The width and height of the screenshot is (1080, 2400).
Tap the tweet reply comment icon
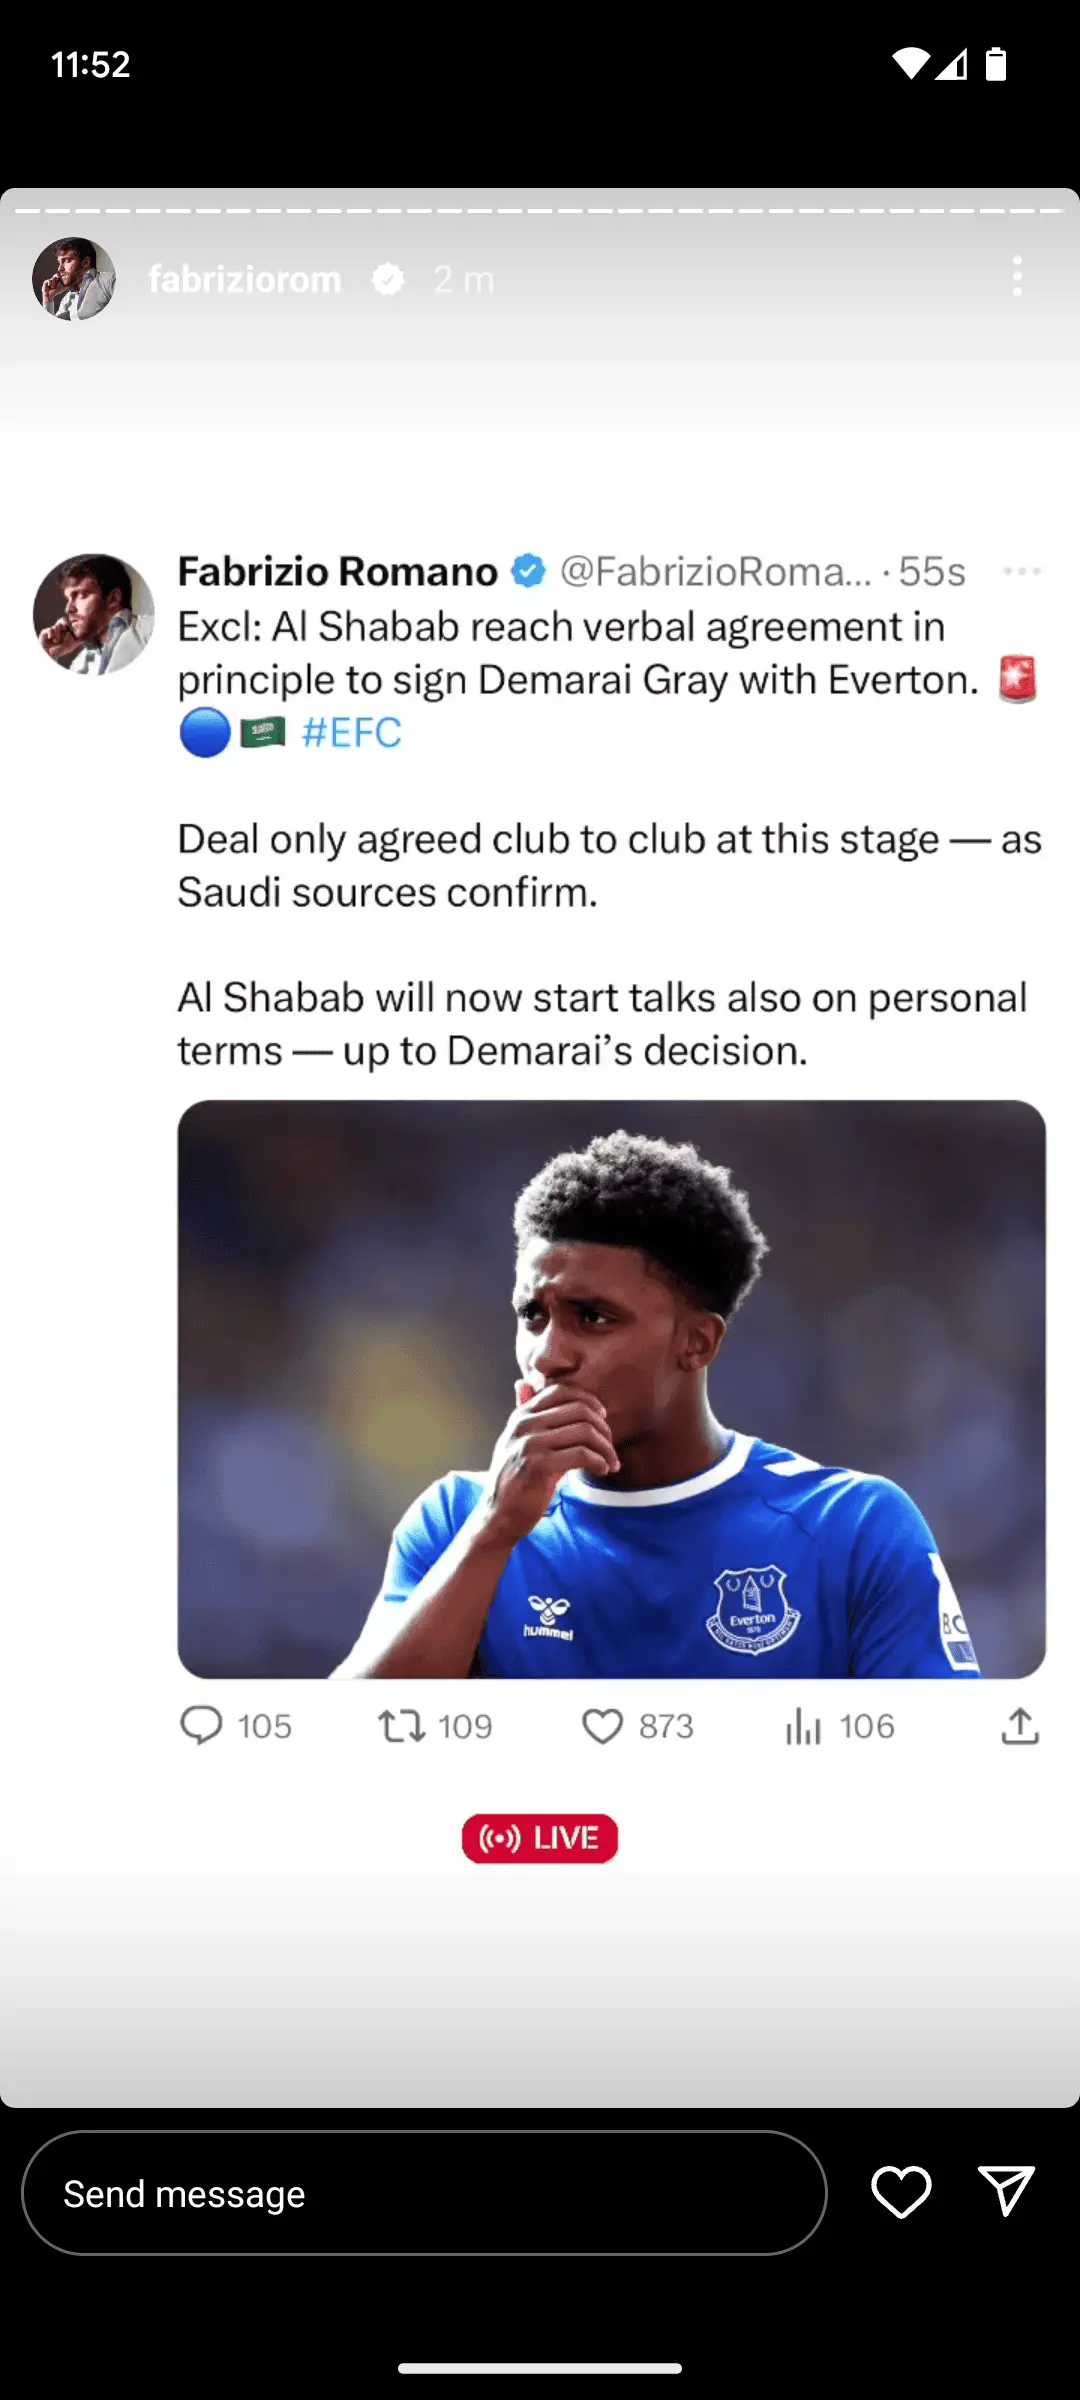pyautogui.click(x=201, y=1726)
